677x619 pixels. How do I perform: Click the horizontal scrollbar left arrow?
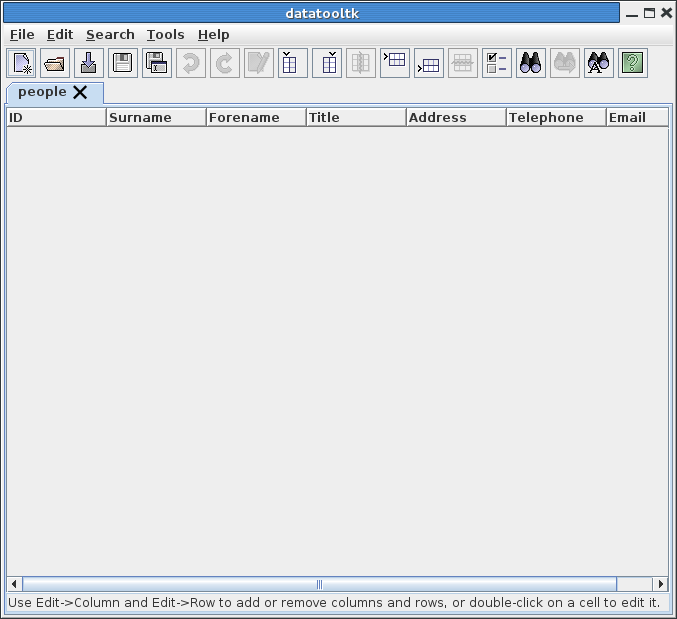click(x=14, y=584)
